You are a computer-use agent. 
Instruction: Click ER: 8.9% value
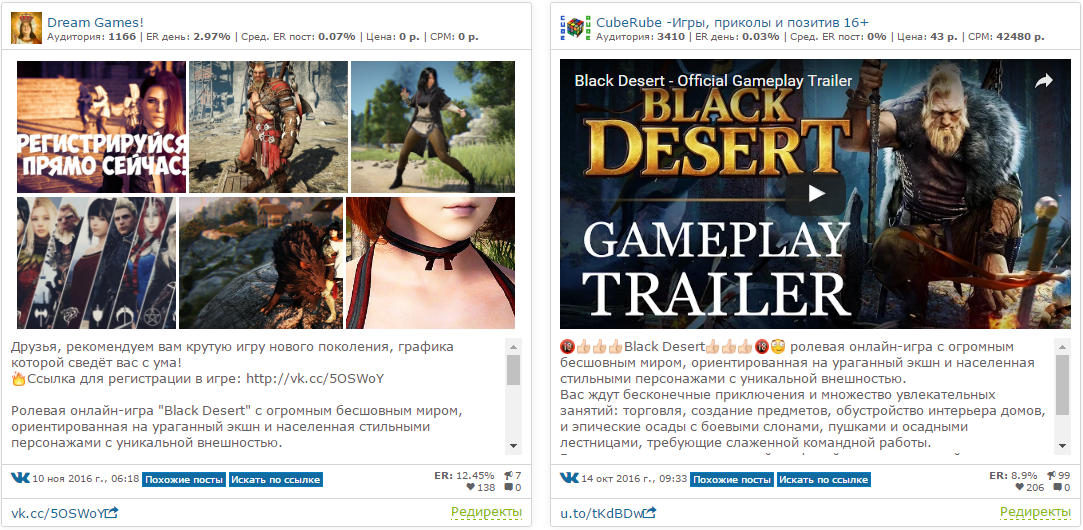click(1013, 475)
